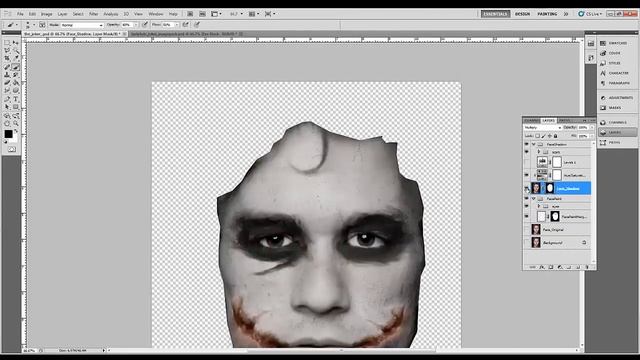Open the Image menu
Viewport: 640px width, 360px height.
(47, 14)
